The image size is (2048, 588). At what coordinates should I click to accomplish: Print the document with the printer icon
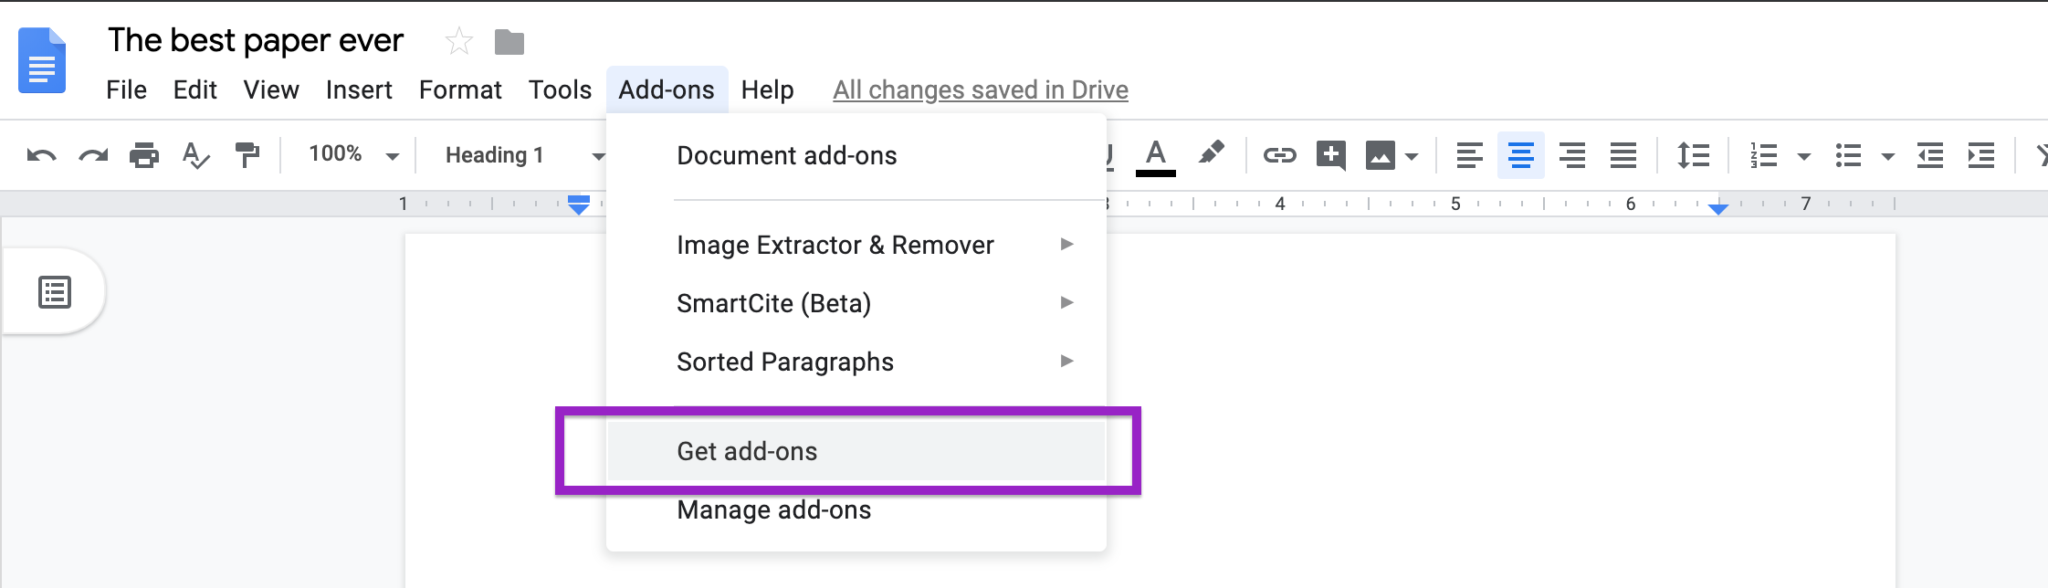[x=144, y=155]
